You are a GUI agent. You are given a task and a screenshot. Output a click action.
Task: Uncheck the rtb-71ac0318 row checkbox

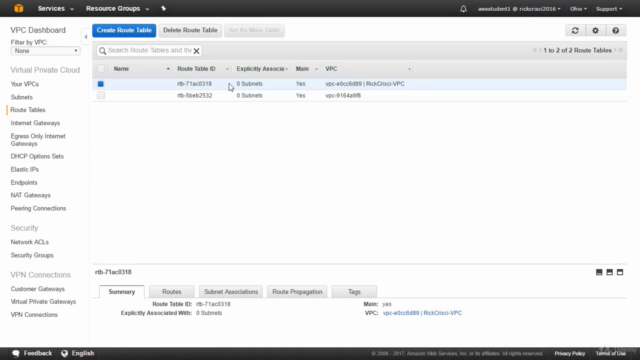pos(101,84)
